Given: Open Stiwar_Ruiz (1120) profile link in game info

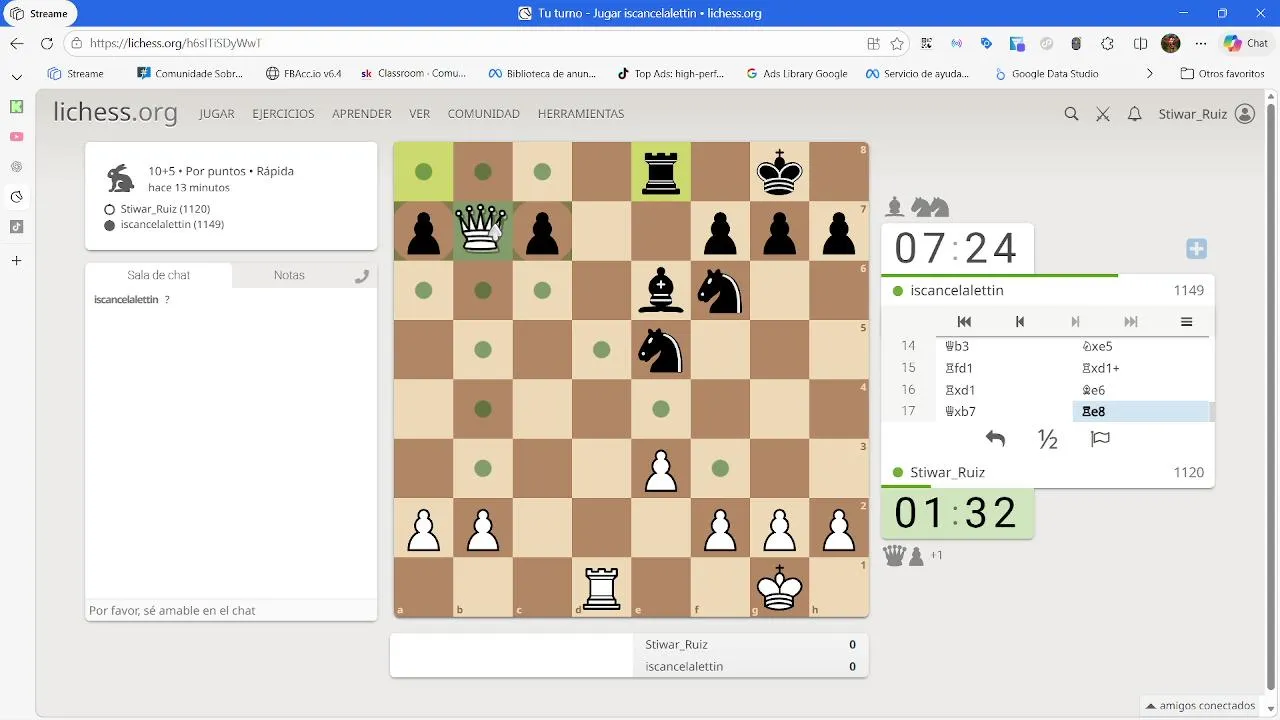Looking at the screenshot, I should [x=165, y=209].
